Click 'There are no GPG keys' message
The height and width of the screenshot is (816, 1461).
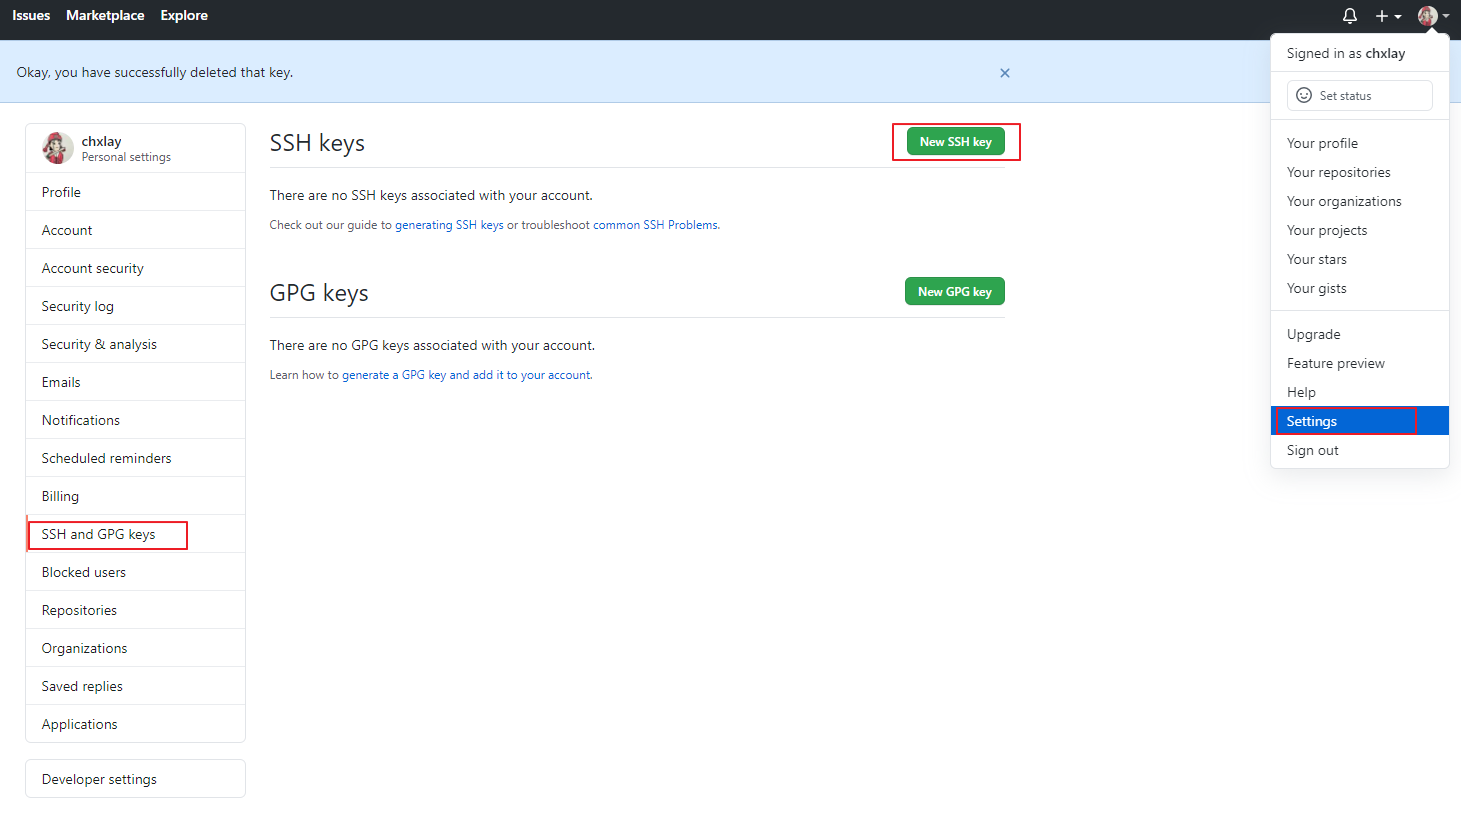pos(432,345)
